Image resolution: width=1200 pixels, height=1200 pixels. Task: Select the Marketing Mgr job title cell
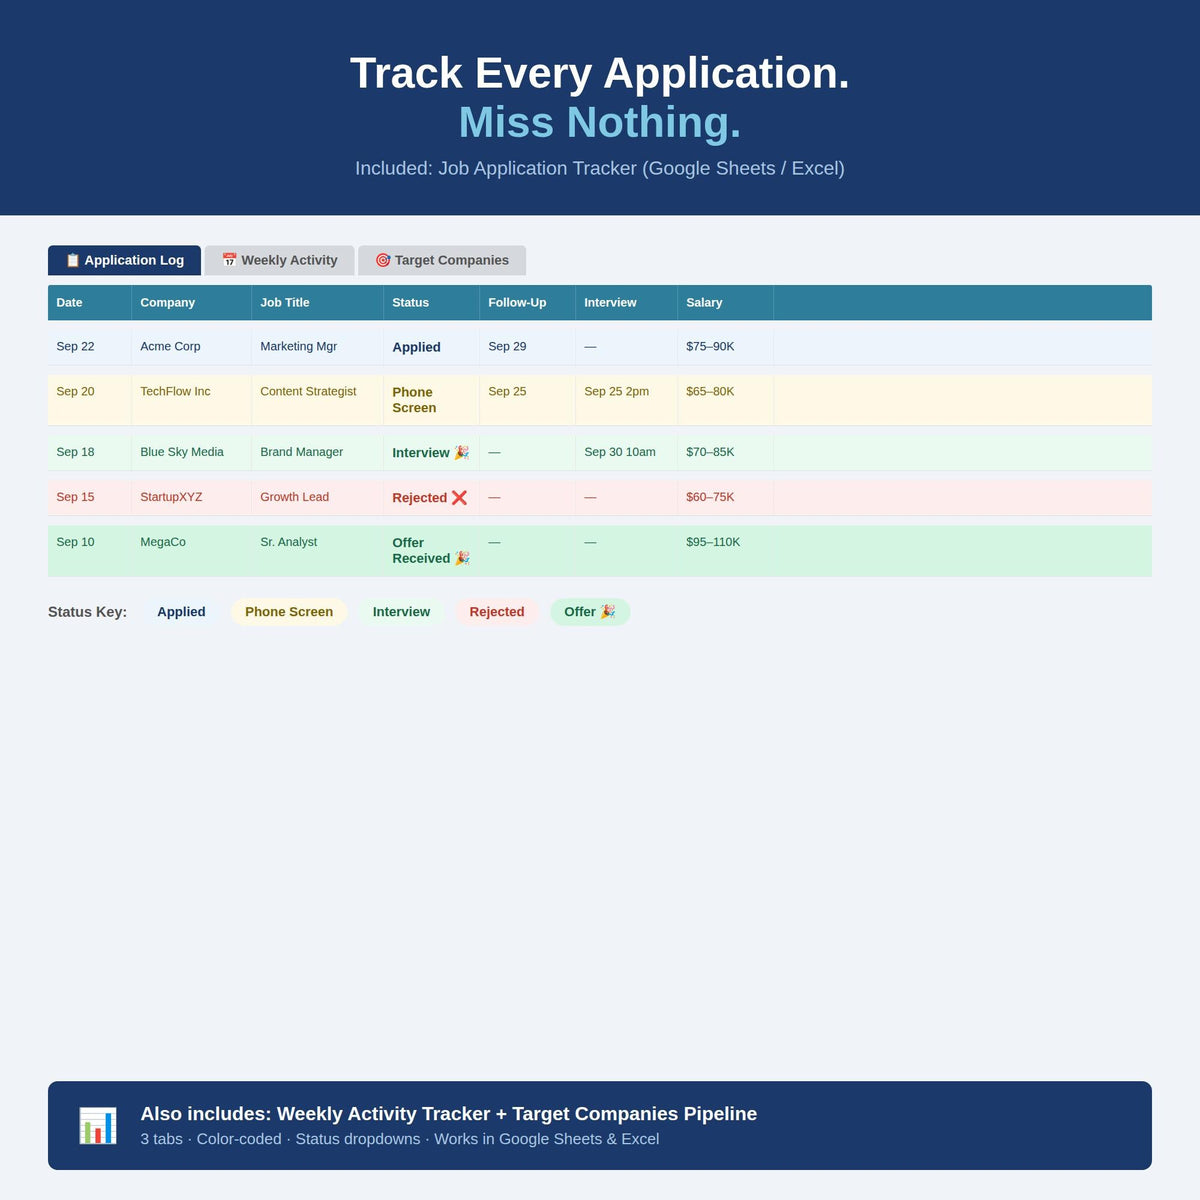[x=318, y=347]
